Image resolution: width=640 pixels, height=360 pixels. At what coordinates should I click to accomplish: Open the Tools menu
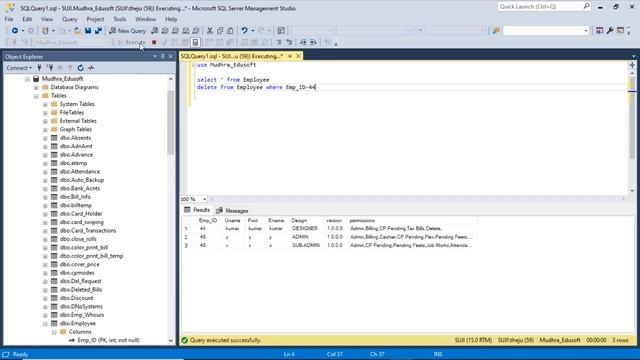pyautogui.click(x=120, y=19)
